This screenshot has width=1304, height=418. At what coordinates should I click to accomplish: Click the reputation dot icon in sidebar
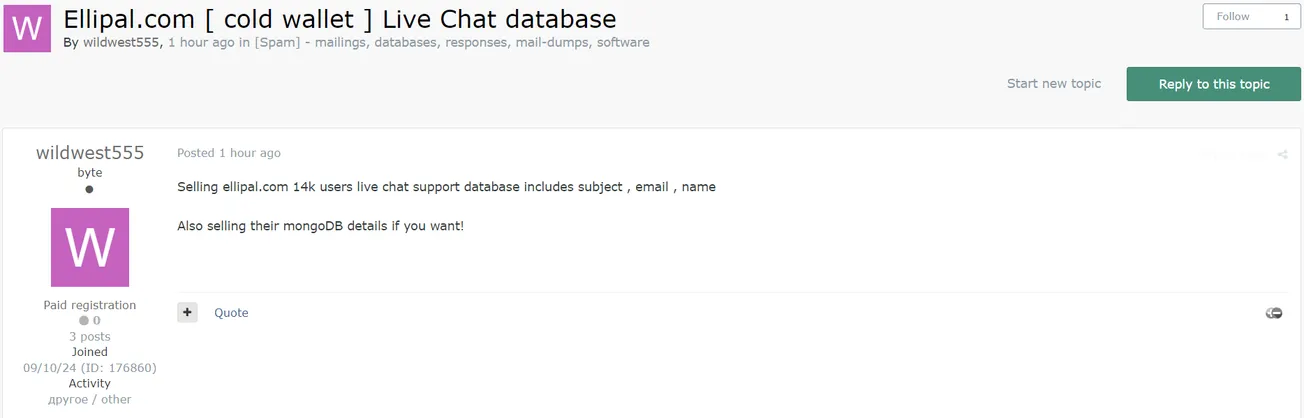[84, 321]
